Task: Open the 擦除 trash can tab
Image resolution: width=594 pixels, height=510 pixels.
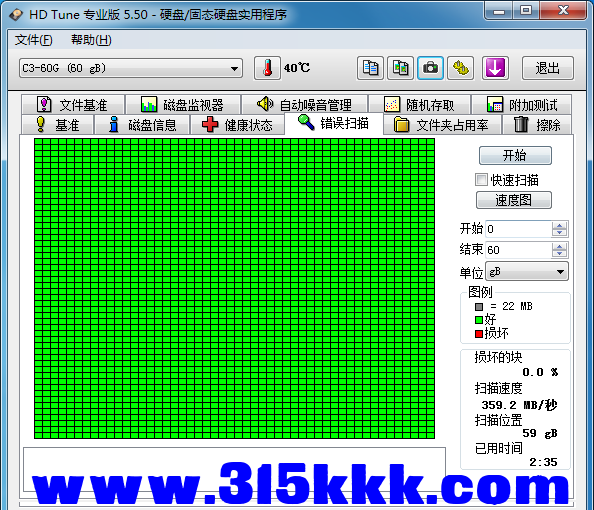Action: [537, 125]
